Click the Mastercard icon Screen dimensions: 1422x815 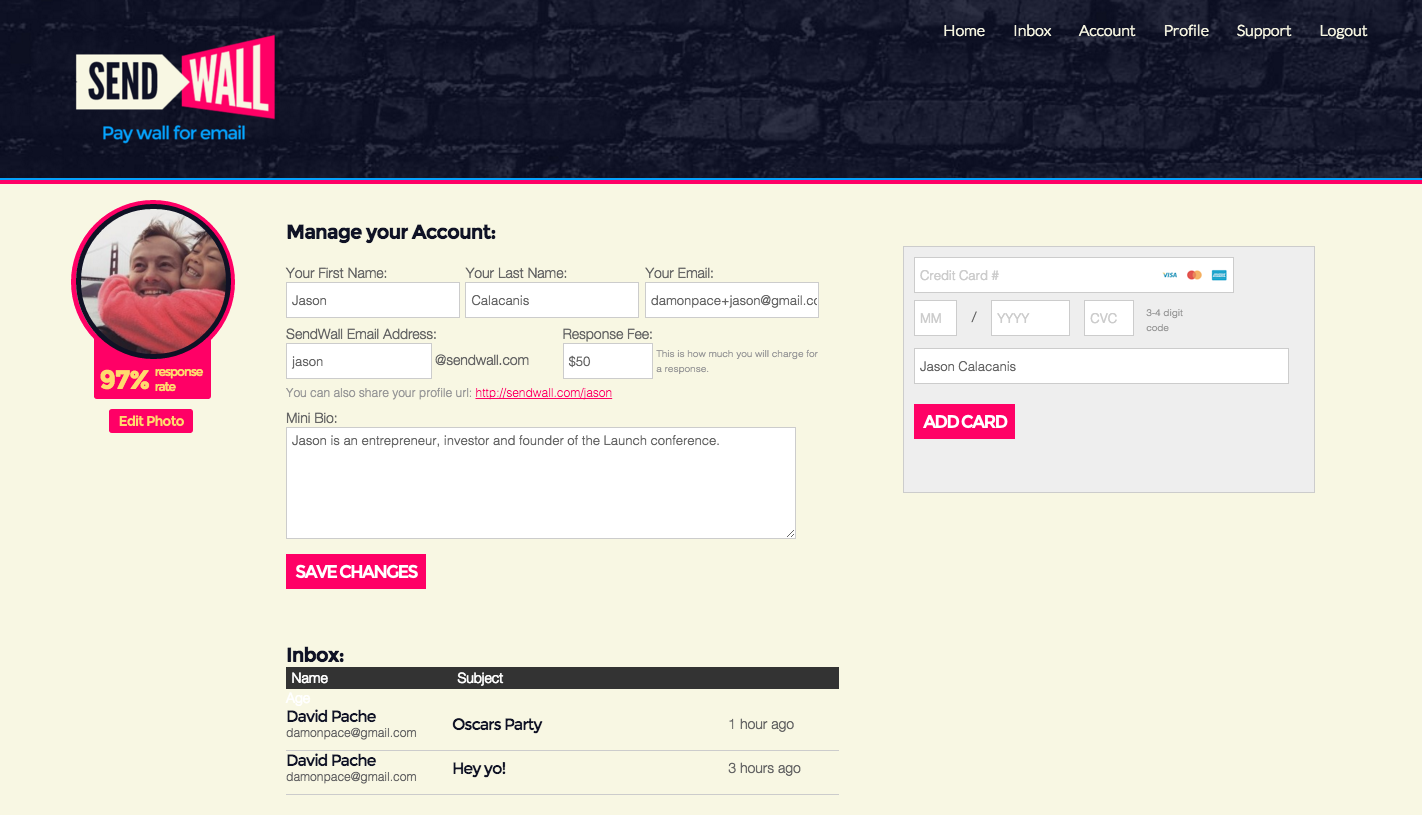(x=1194, y=275)
